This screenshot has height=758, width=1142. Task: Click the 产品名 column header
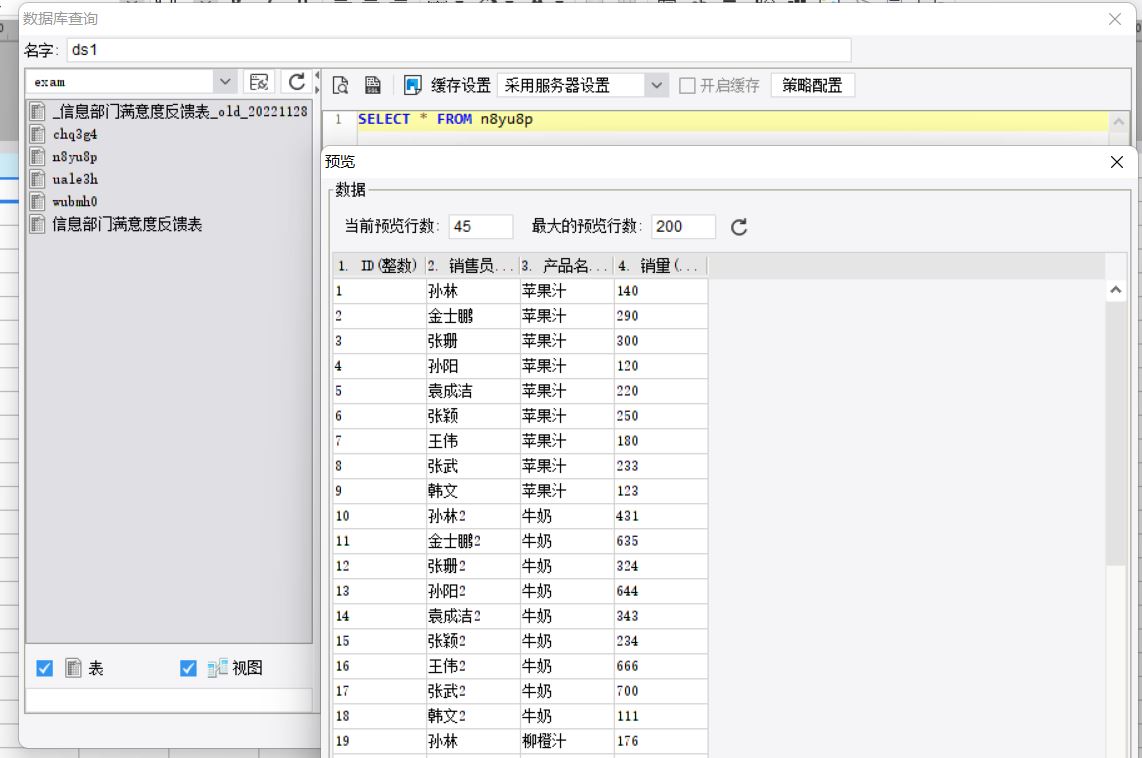click(x=565, y=266)
